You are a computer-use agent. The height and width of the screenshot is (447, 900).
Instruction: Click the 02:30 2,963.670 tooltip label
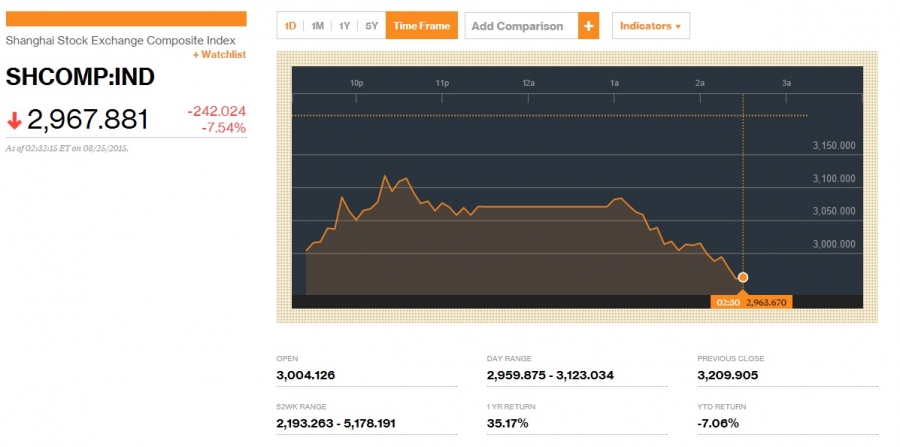751,302
